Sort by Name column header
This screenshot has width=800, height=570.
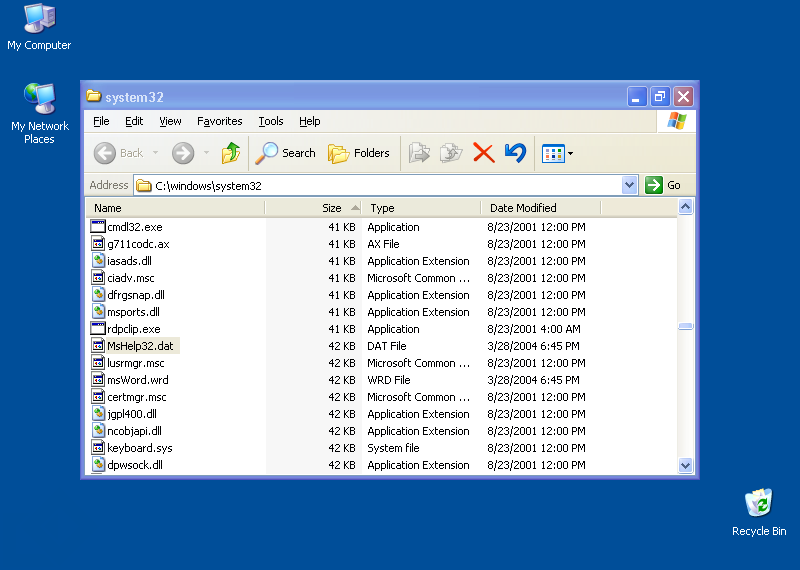pos(174,208)
